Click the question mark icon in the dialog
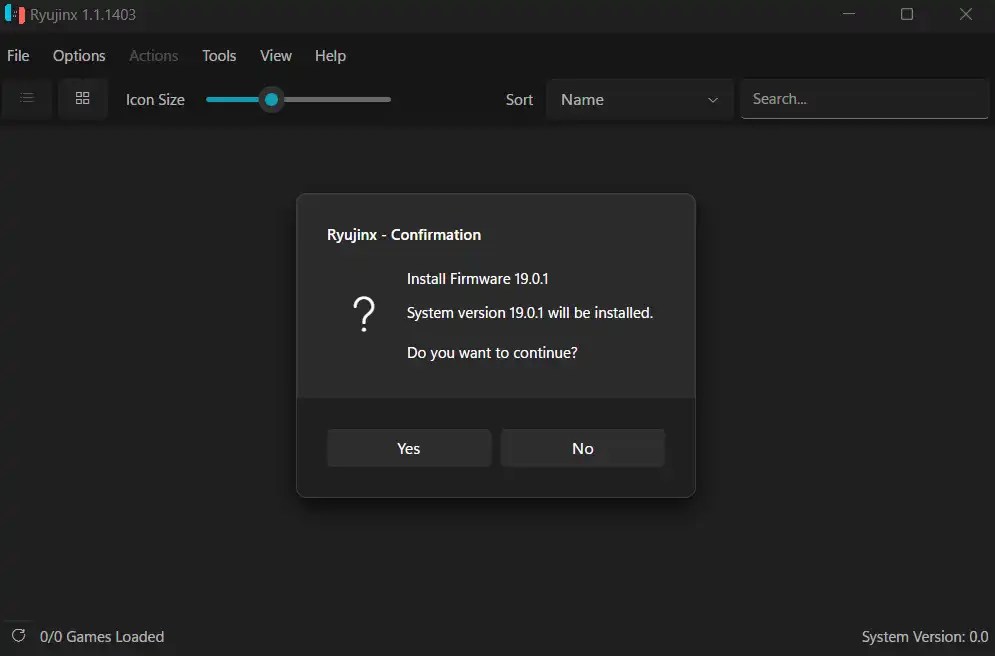Viewport: 995px width, 656px height. click(365, 313)
